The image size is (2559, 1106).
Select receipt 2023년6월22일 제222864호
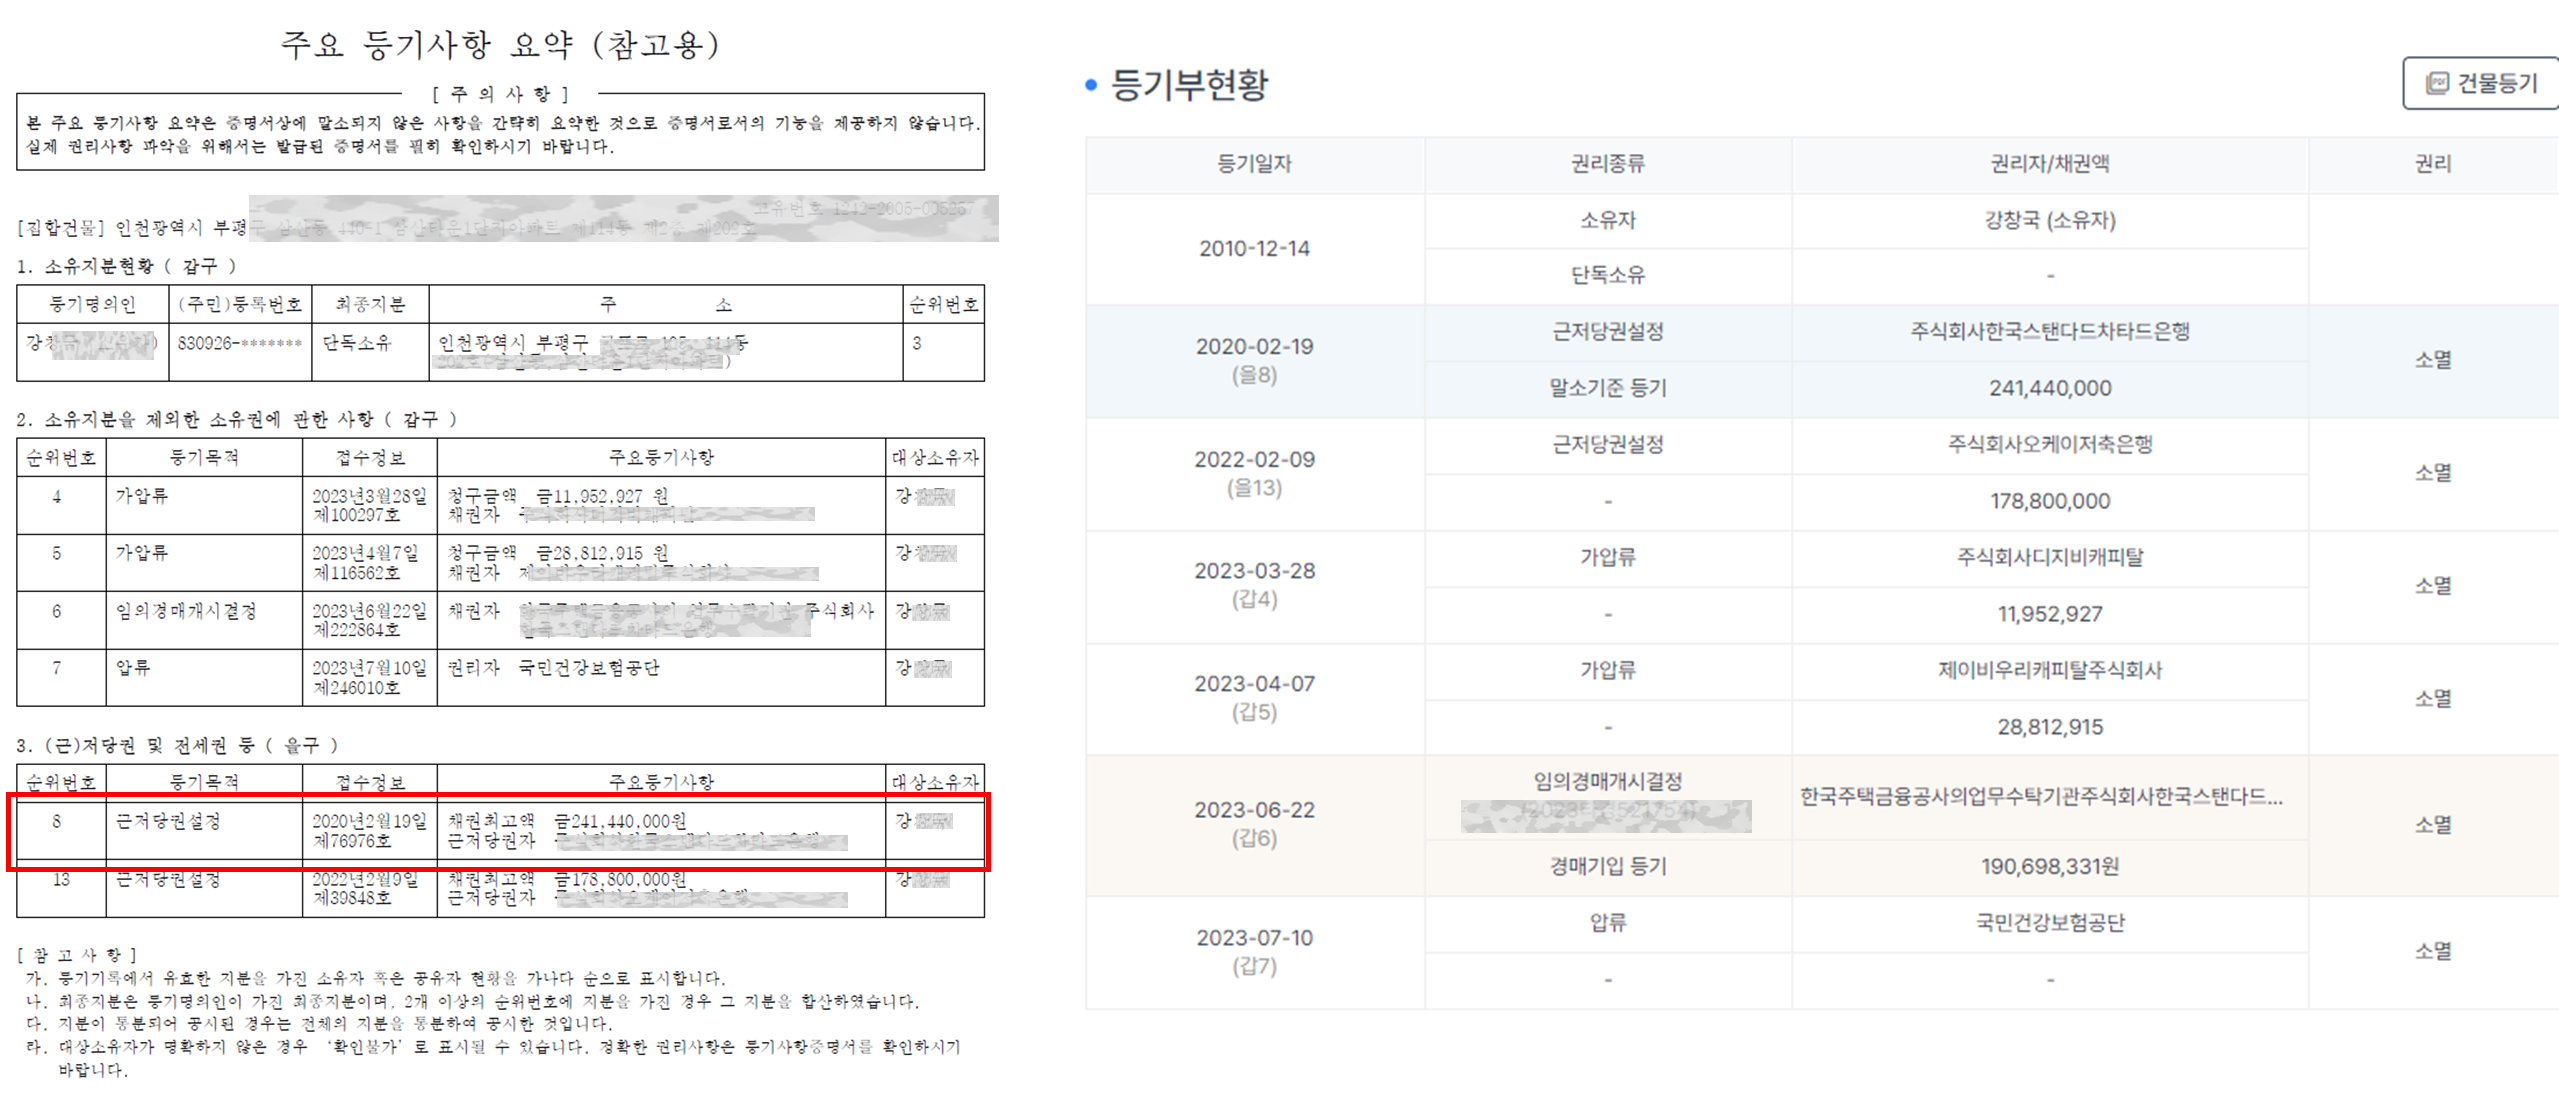pos(369,619)
